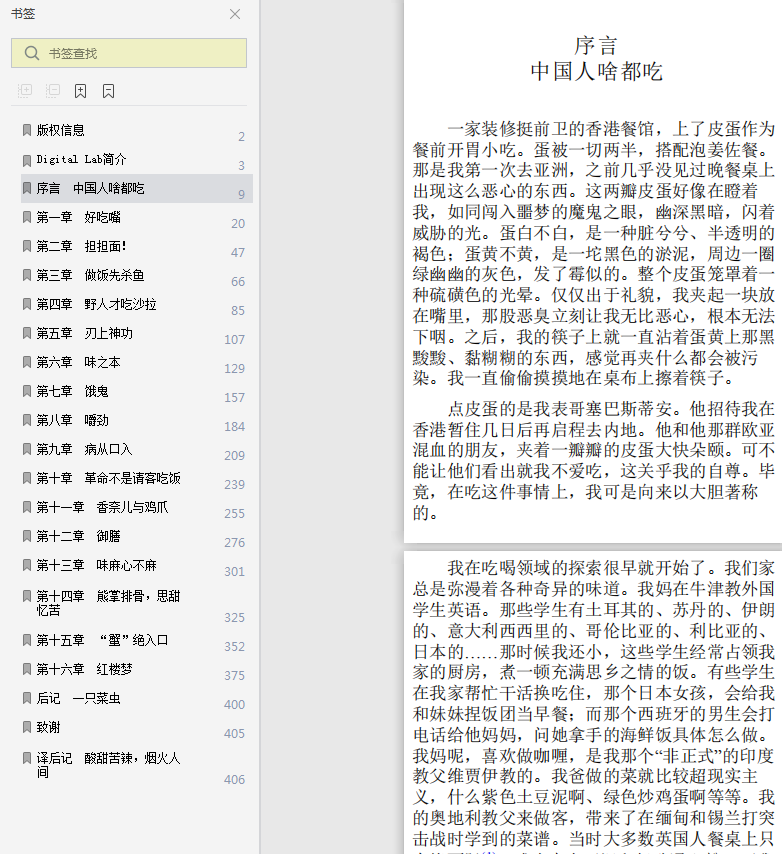This screenshot has height=854, width=782.
Task: Go to 第六章 味之本
Action: (78, 362)
